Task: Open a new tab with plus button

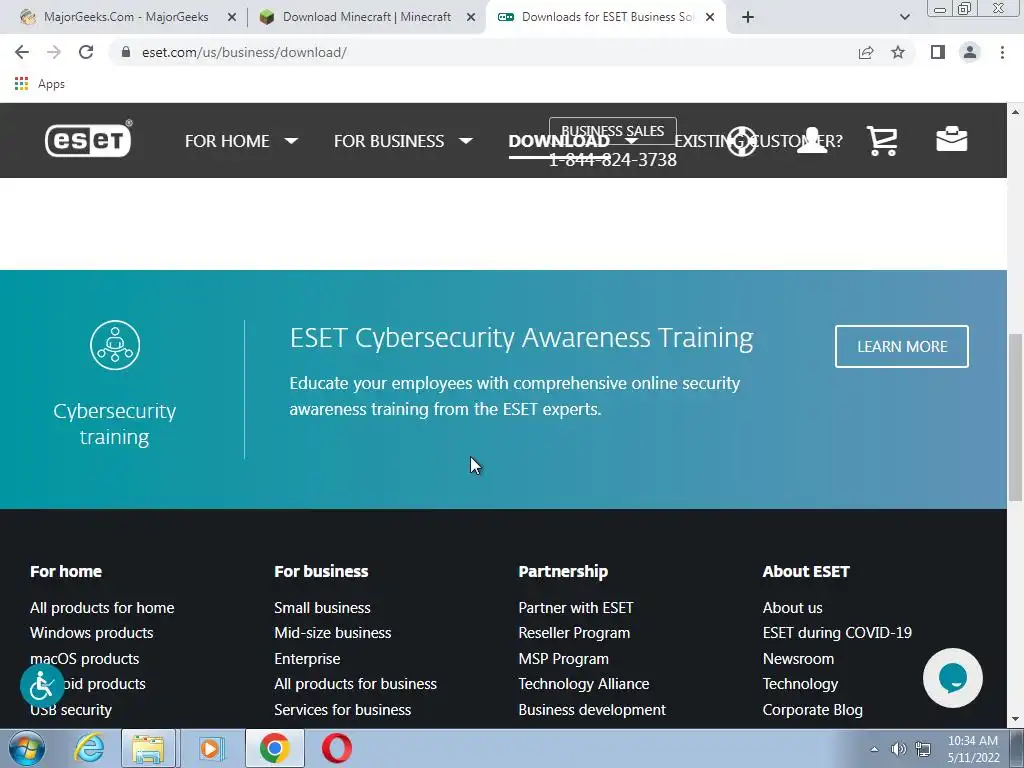Action: pyautogui.click(x=748, y=18)
